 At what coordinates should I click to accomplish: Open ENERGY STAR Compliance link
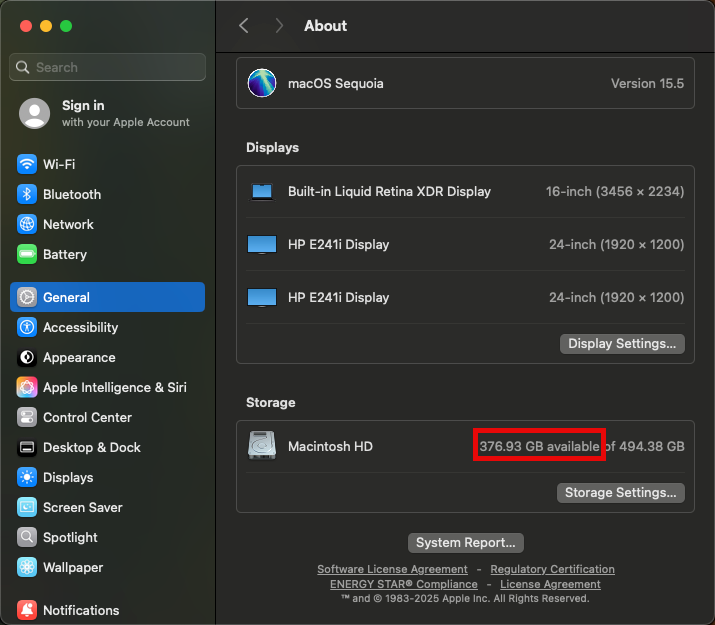tap(404, 584)
